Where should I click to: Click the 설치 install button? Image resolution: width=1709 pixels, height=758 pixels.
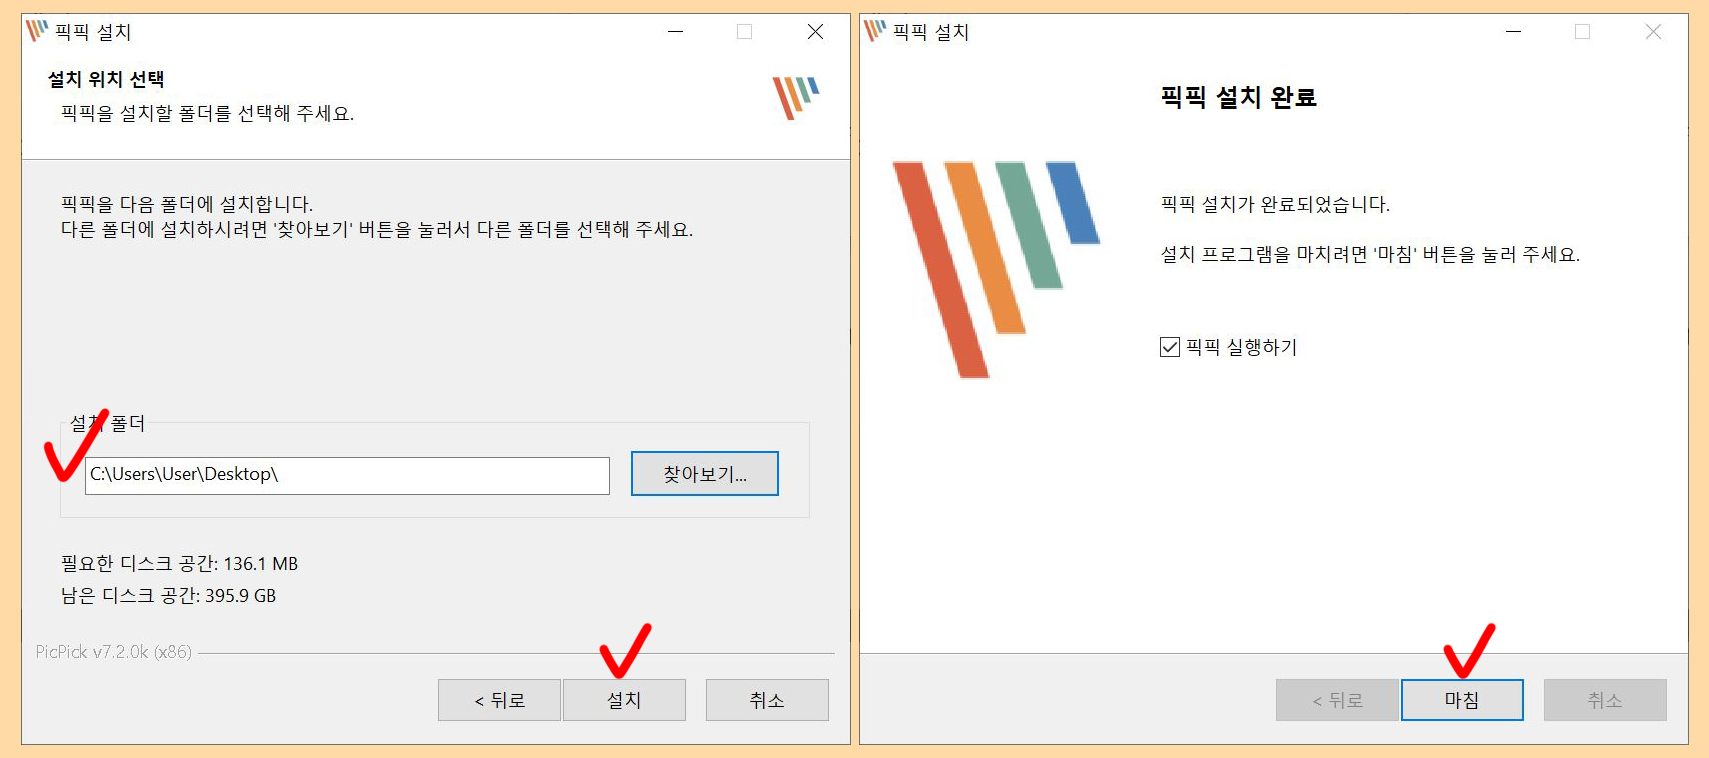[x=624, y=700]
